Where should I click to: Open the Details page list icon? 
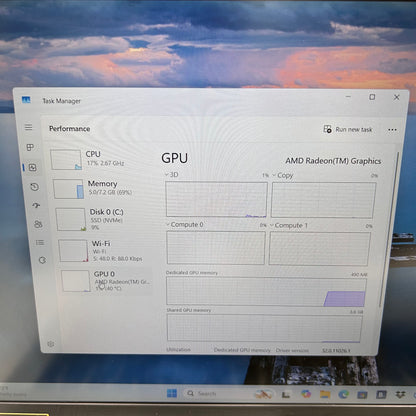40,242
